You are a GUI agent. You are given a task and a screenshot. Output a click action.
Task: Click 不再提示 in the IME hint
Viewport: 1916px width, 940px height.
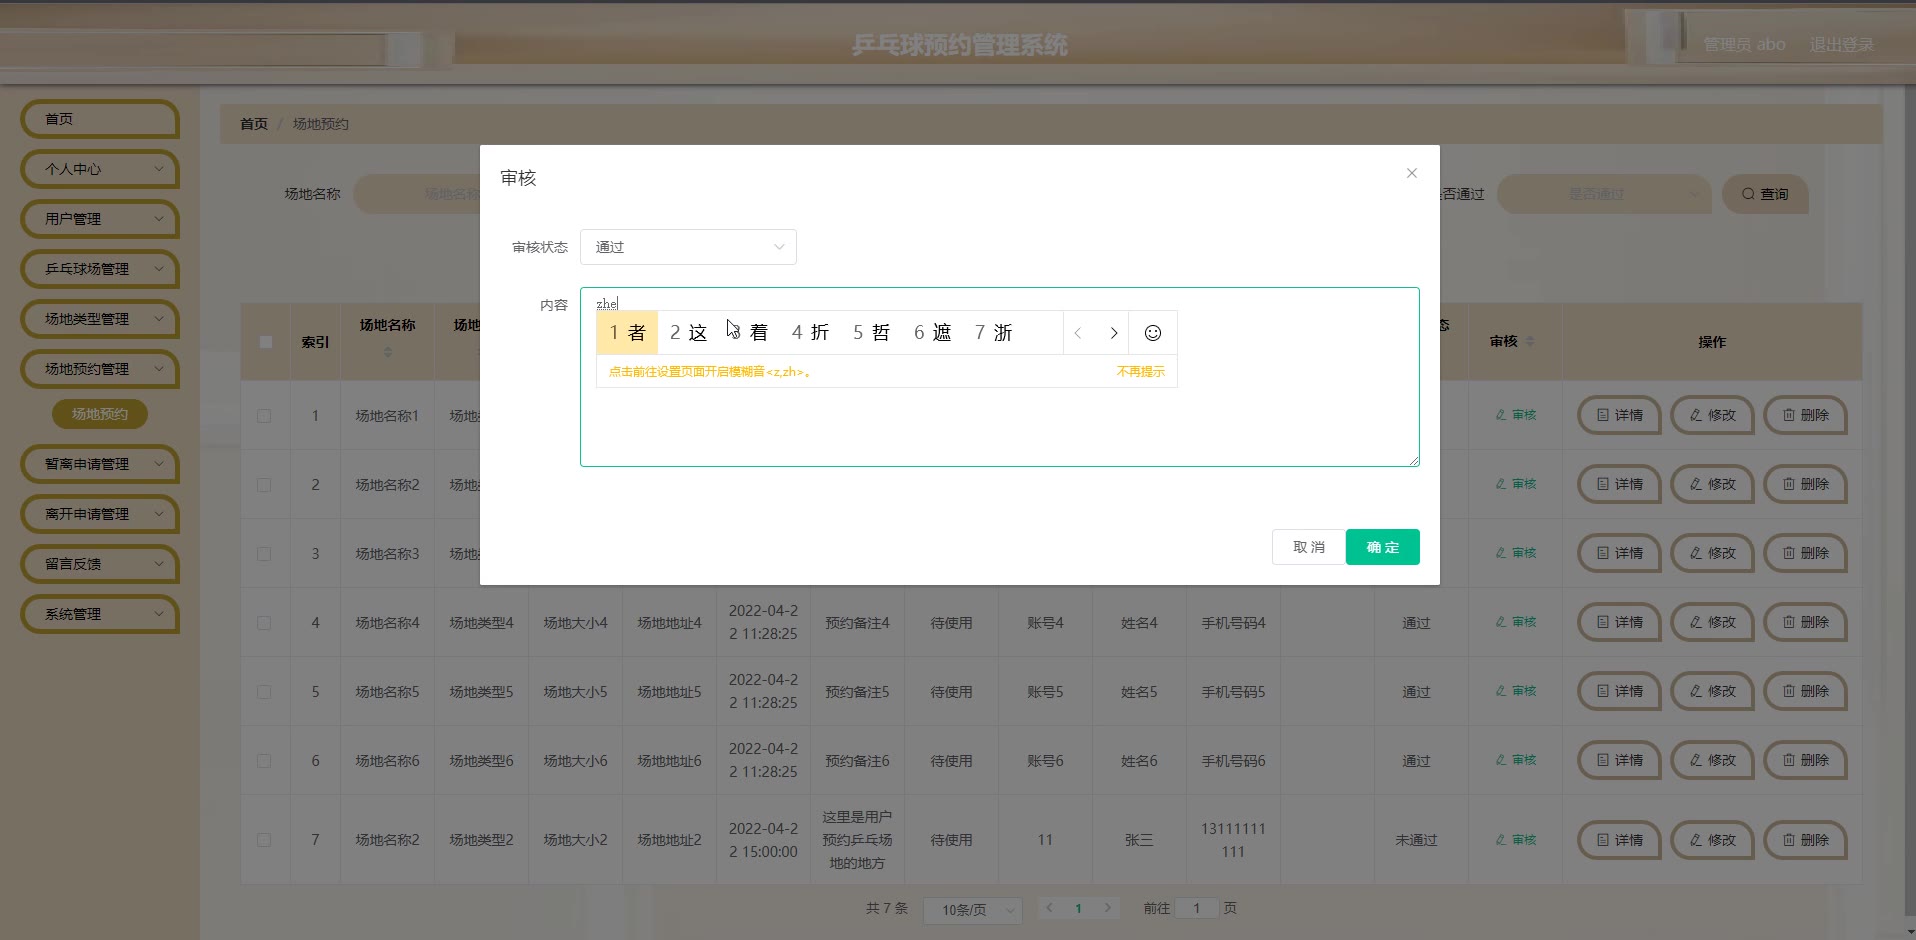[1141, 372]
